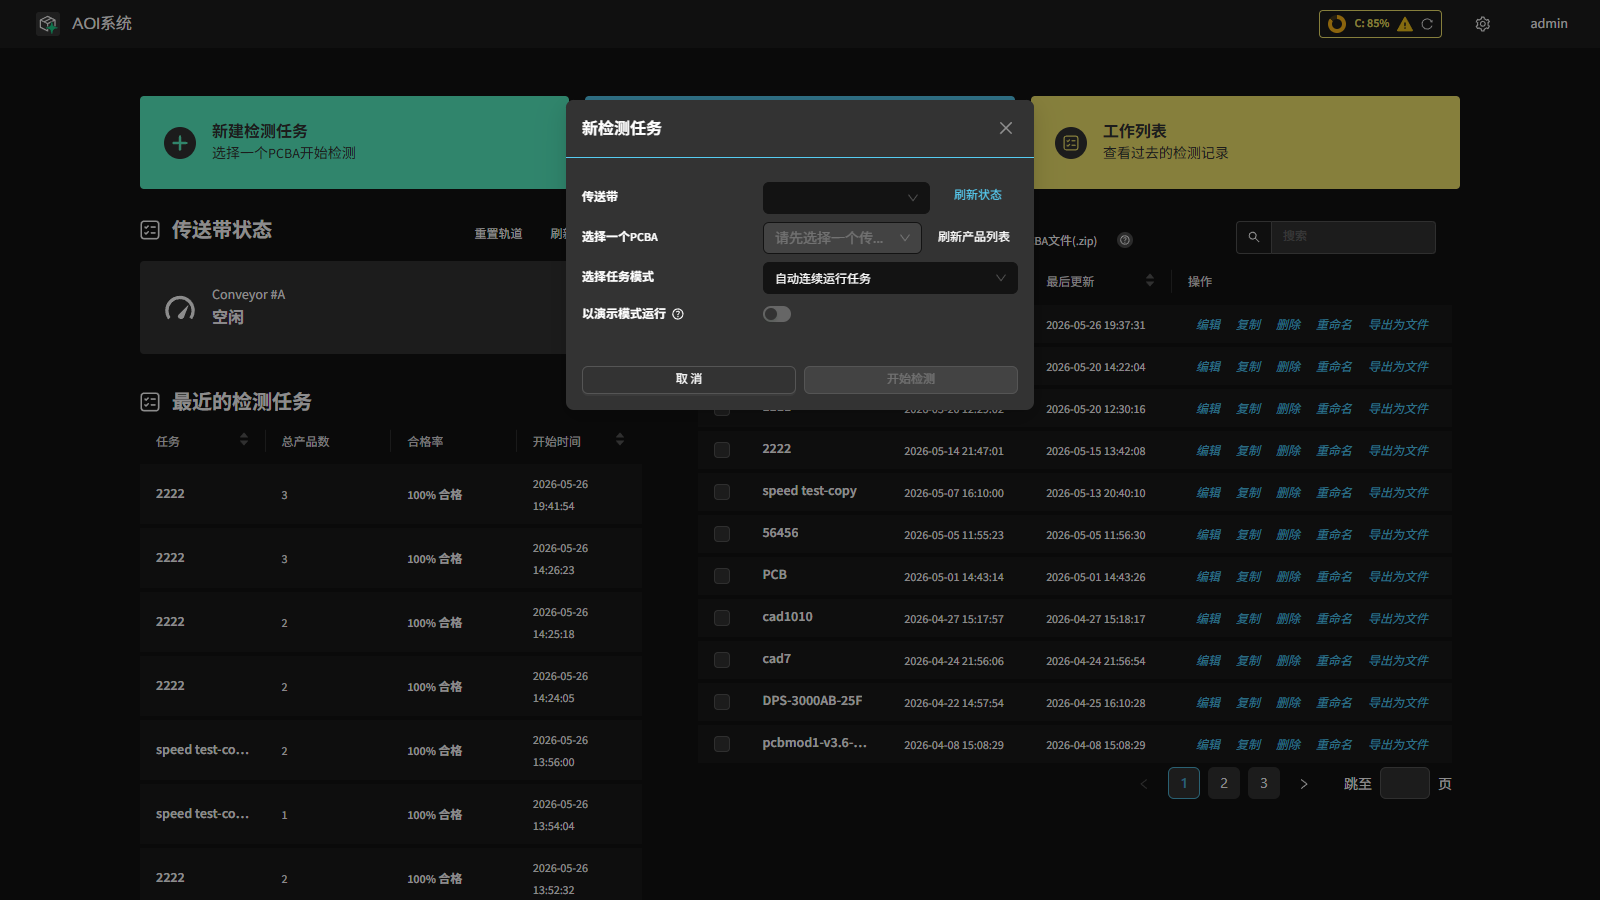1600x900 pixels.
Task: Click the warning triangle in status box
Action: pyautogui.click(x=1405, y=24)
